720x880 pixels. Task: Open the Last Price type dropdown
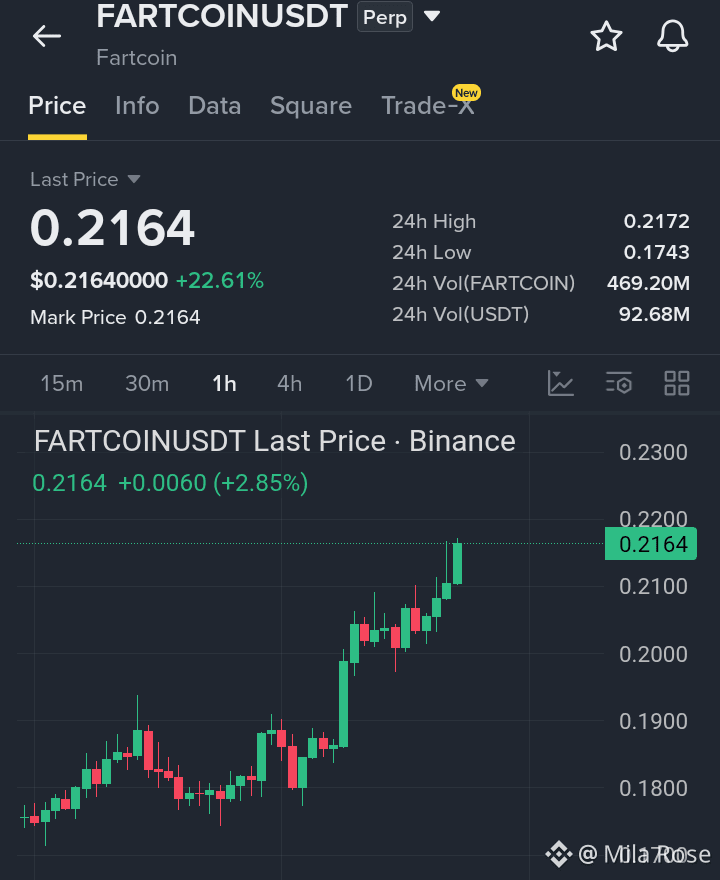click(x=85, y=180)
